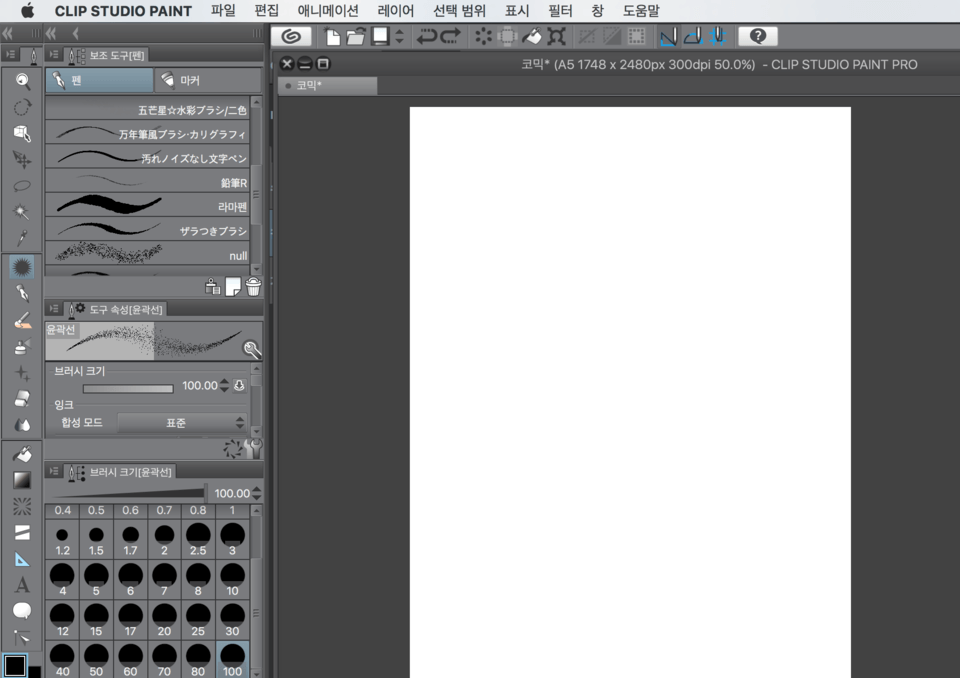Select the Text tool
This screenshot has height=678, width=960.
click(x=22, y=585)
